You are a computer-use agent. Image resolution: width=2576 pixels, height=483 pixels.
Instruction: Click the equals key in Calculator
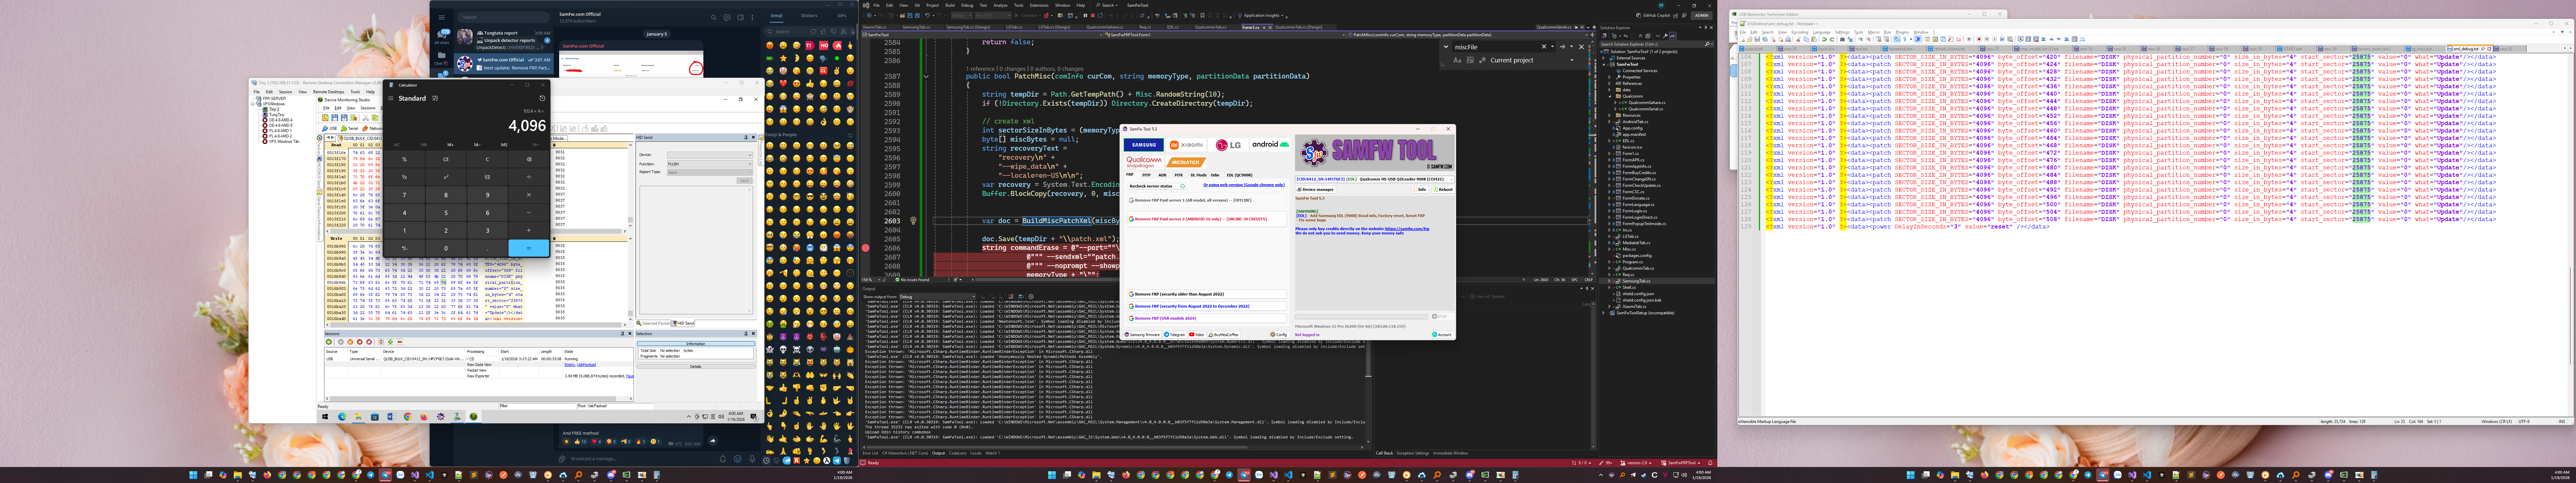tap(529, 248)
